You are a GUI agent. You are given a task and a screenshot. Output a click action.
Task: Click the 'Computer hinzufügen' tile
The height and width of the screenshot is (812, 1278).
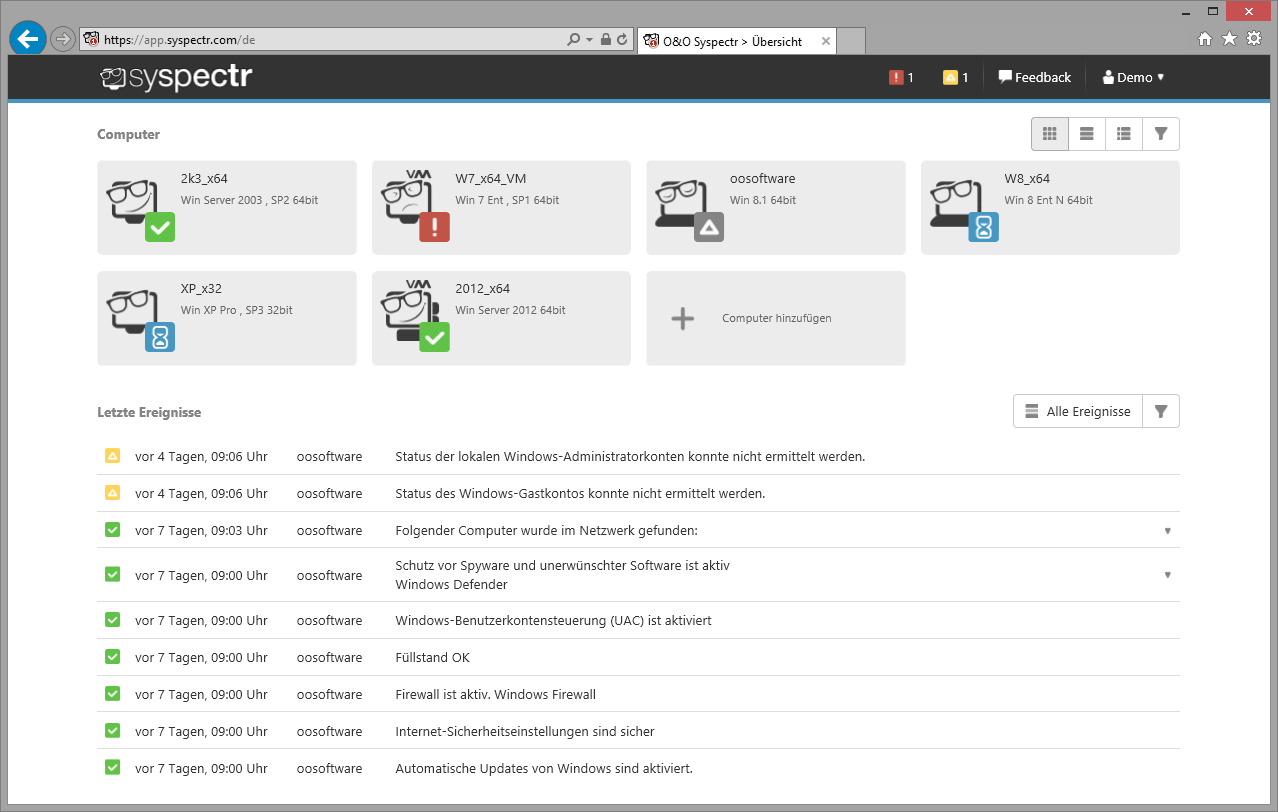[776, 318]
